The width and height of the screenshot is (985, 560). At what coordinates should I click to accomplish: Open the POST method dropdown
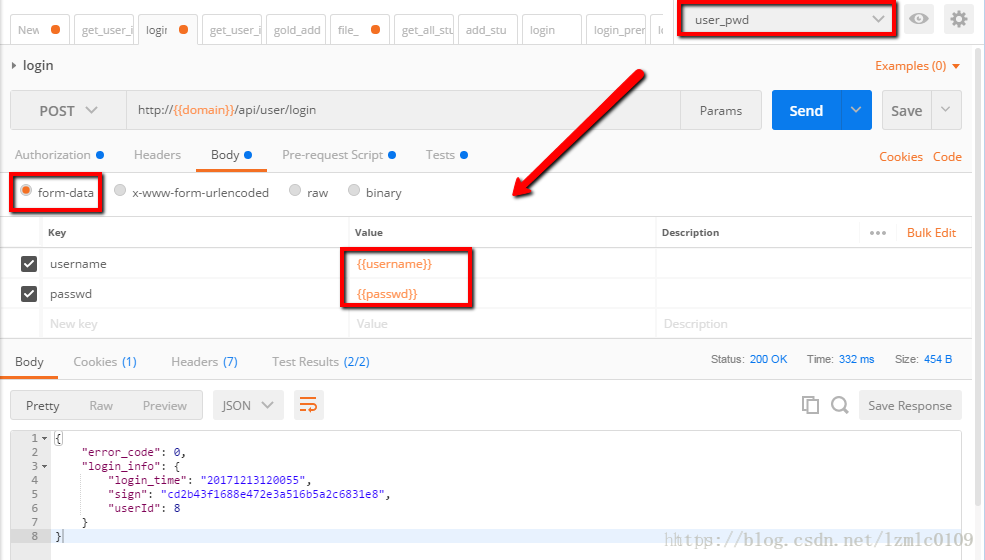68,111
